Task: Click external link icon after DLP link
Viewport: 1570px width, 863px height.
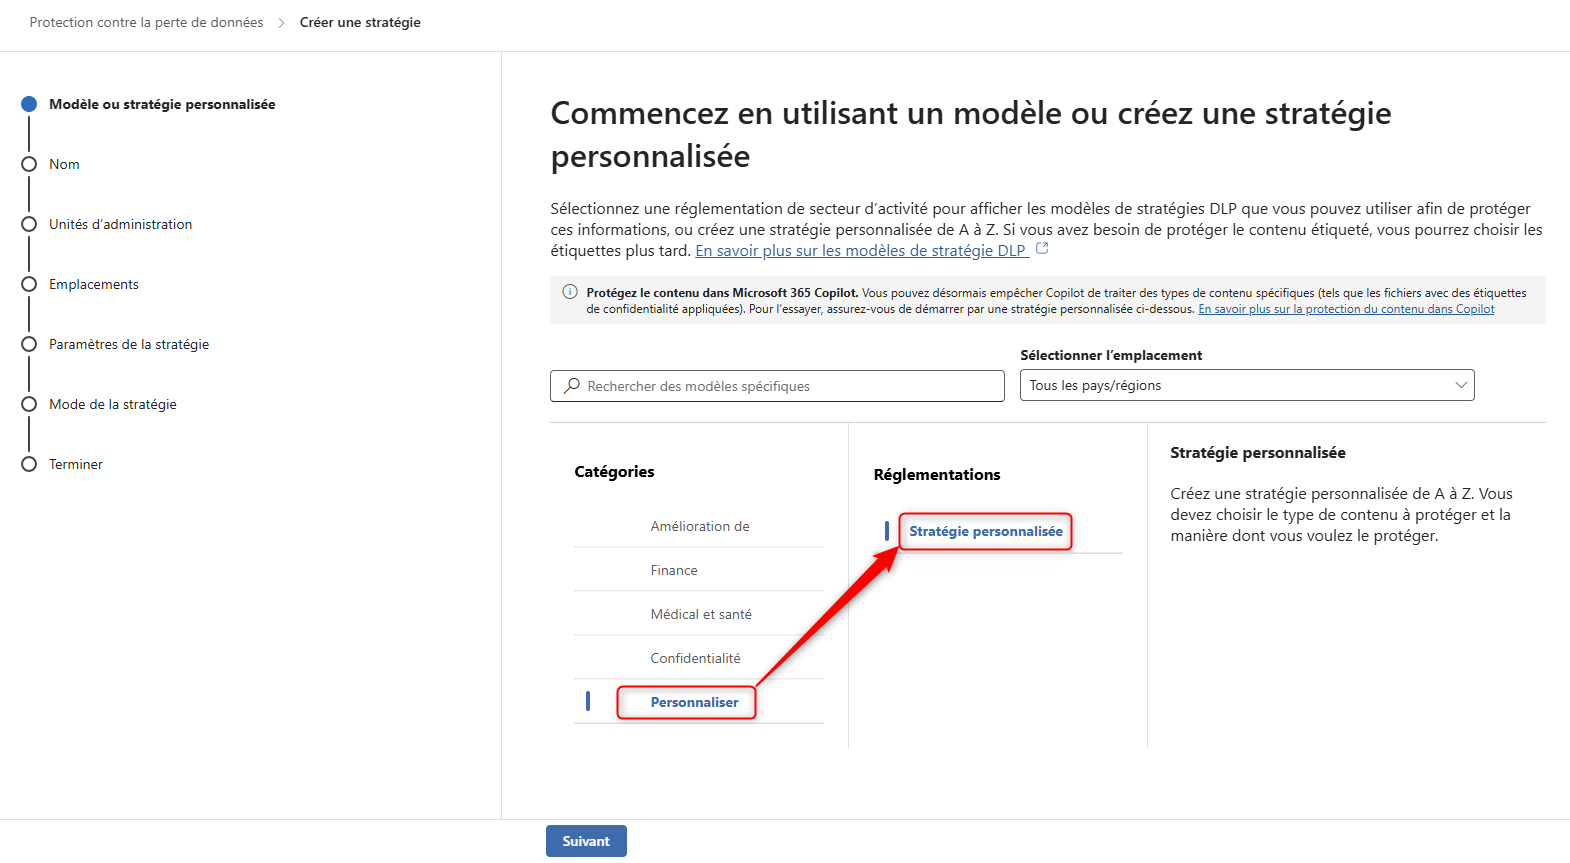Action: pyautogui.click(x=1042, y=249)
